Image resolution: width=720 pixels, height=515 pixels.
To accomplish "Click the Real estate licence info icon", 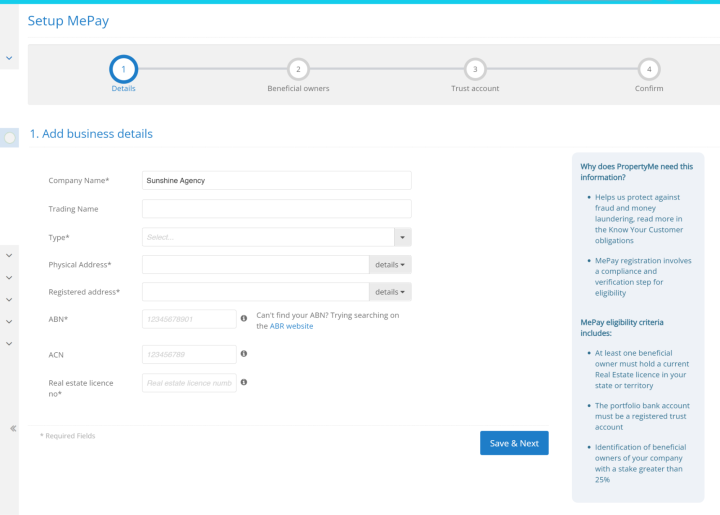I will pos(244,382).
